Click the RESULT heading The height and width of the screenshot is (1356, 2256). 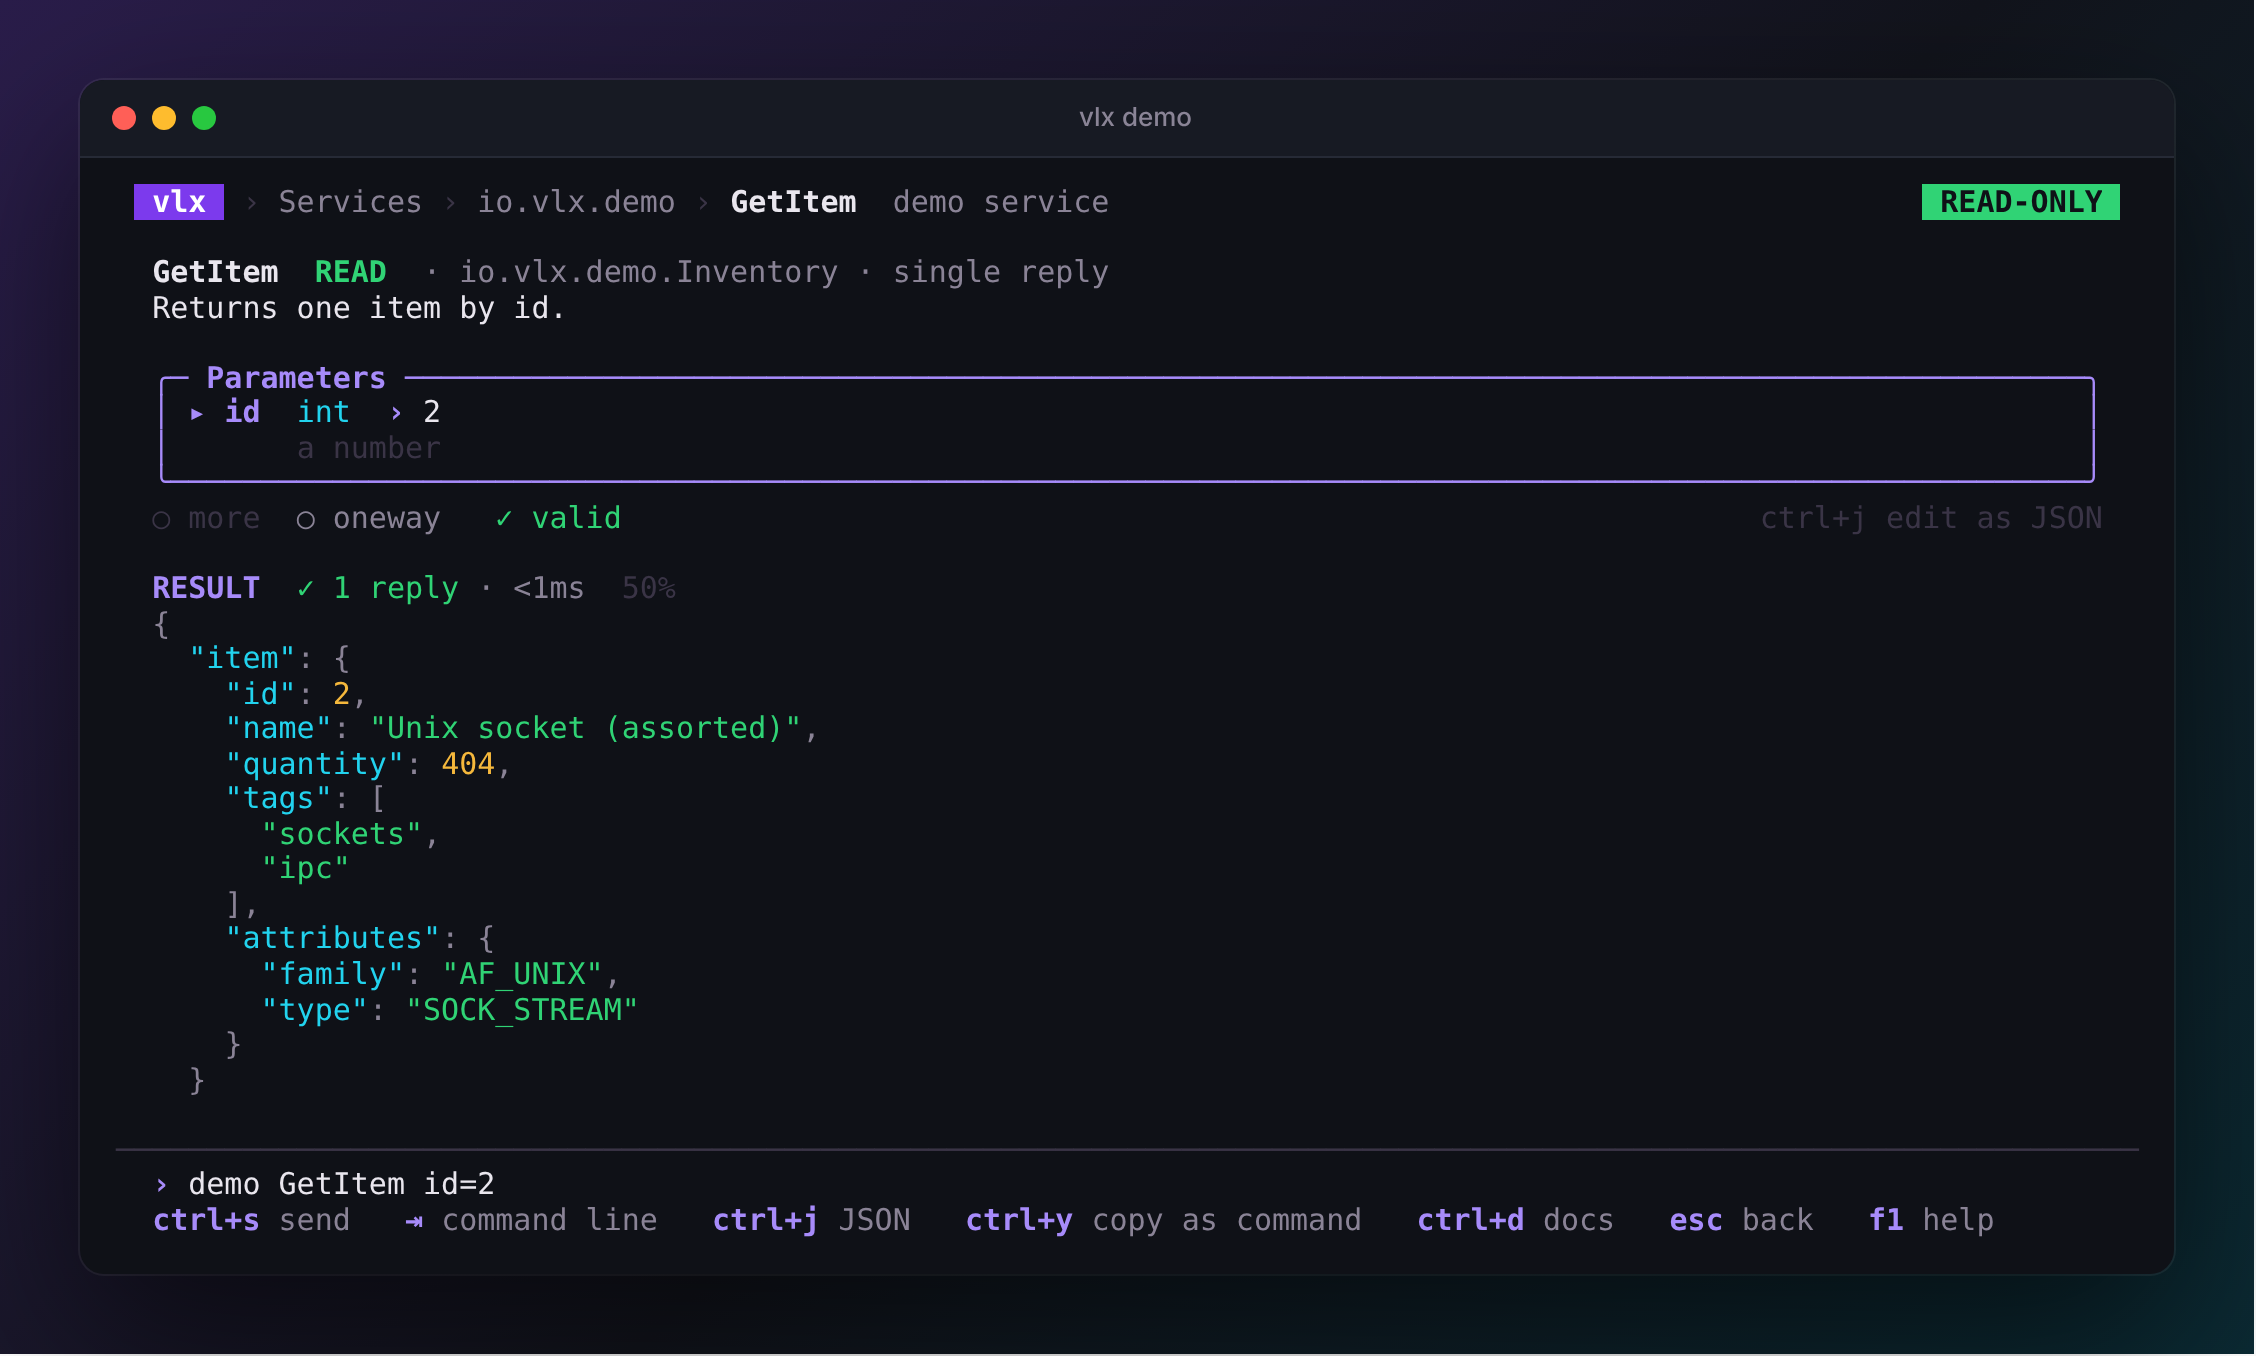tap(206, 588)
